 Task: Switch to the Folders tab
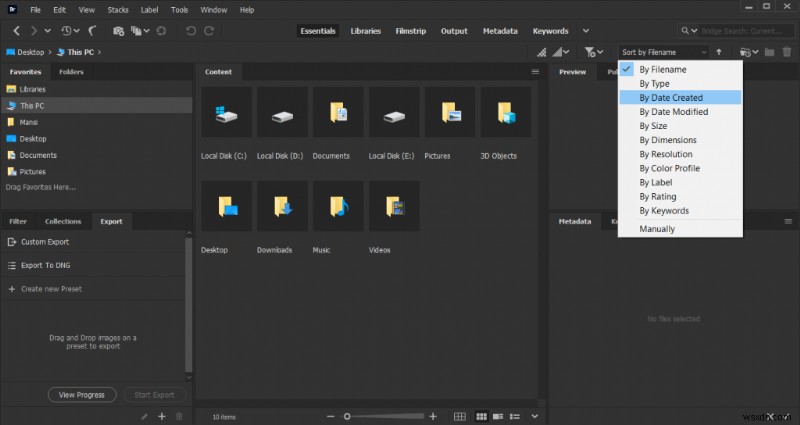tap(71, 72)
